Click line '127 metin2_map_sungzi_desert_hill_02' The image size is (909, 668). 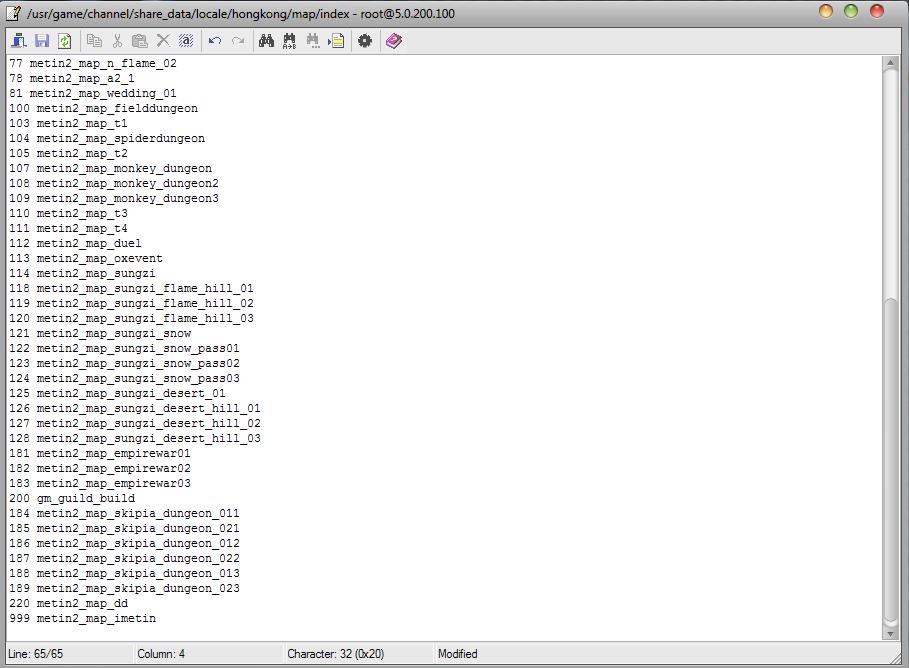tap(134, 424)
